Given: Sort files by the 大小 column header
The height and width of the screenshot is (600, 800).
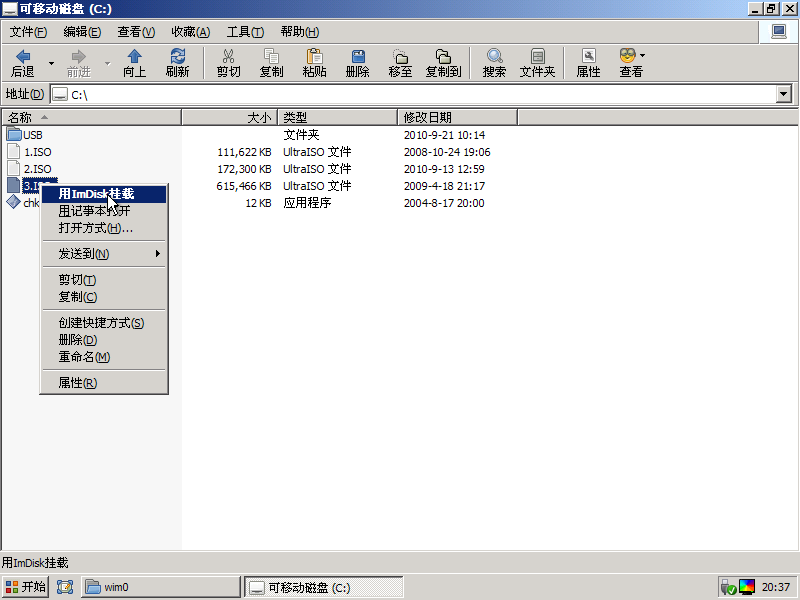Looking at the screenshot, I should coord(230,118).
